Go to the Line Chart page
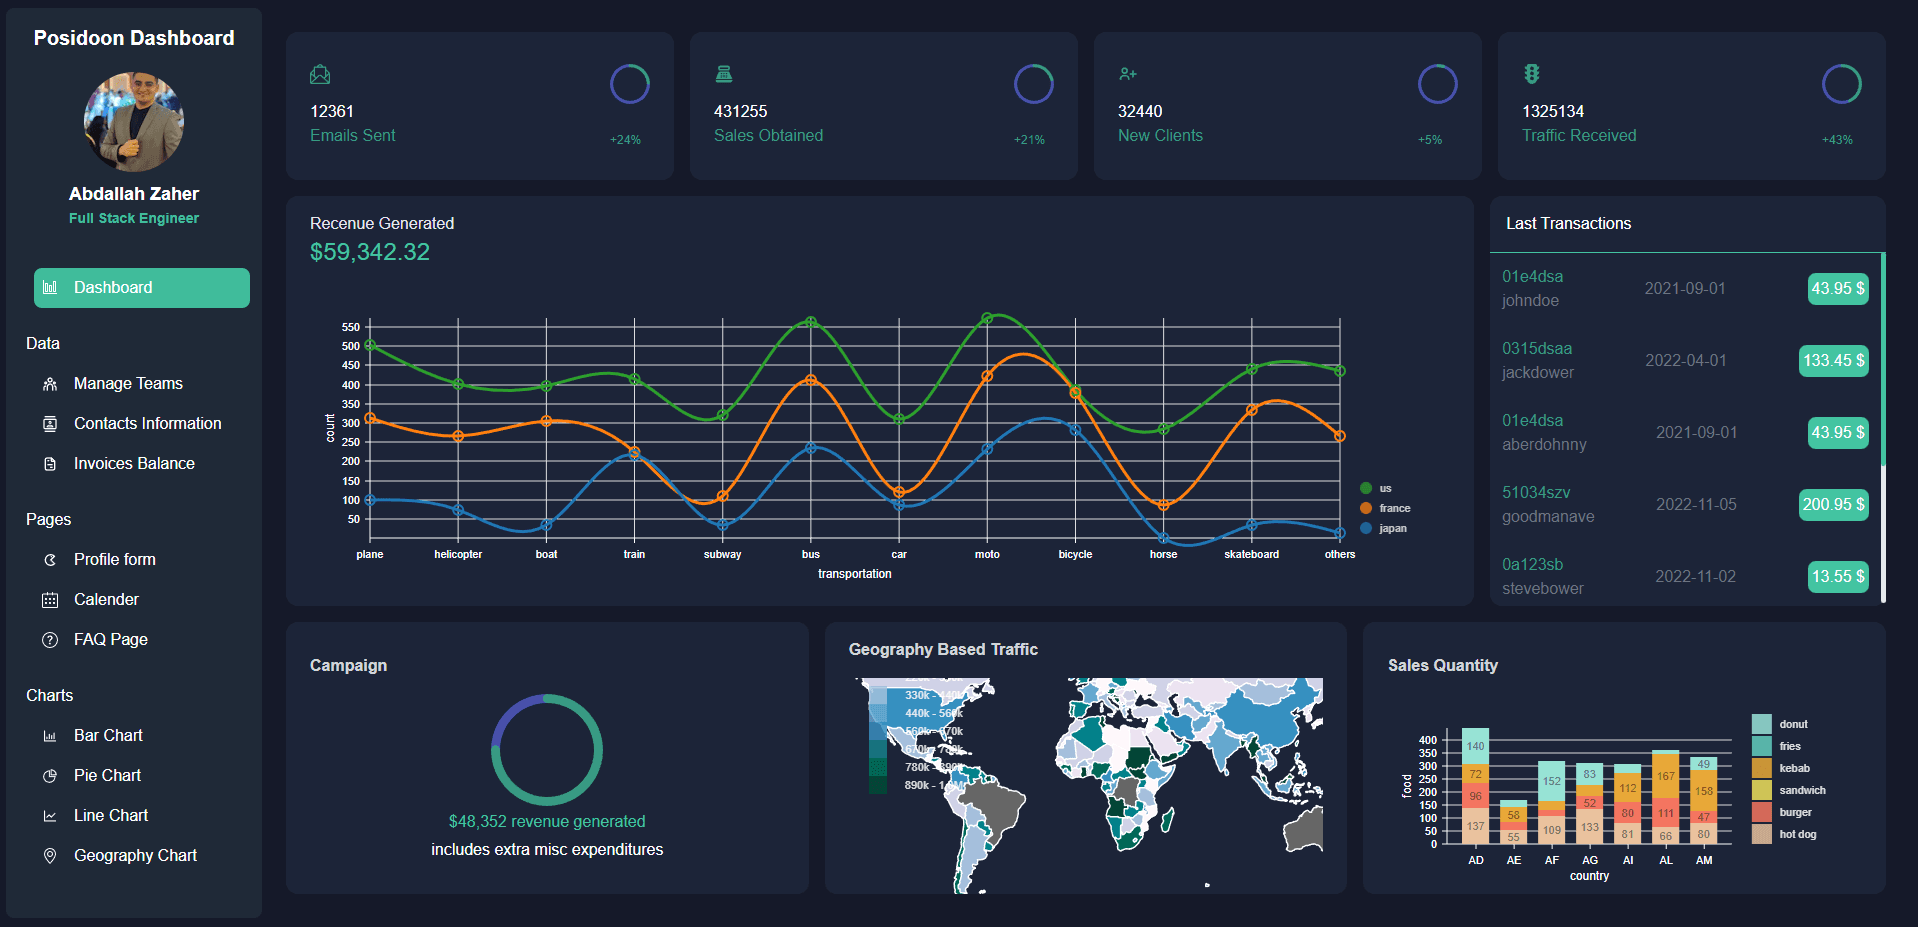 [x=110, y=816]
